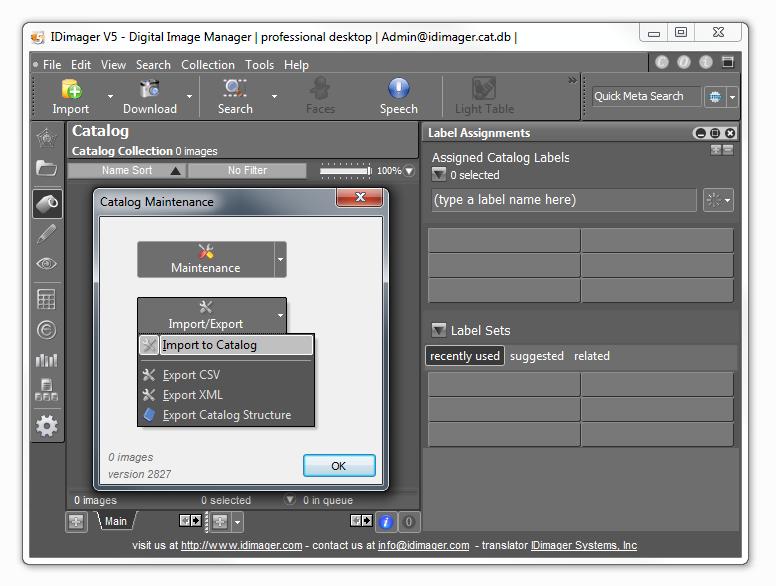Screen dimensions: 776x586
Task: Expand the Maintenance button dropdown arrow
Action: coord(280,260)
